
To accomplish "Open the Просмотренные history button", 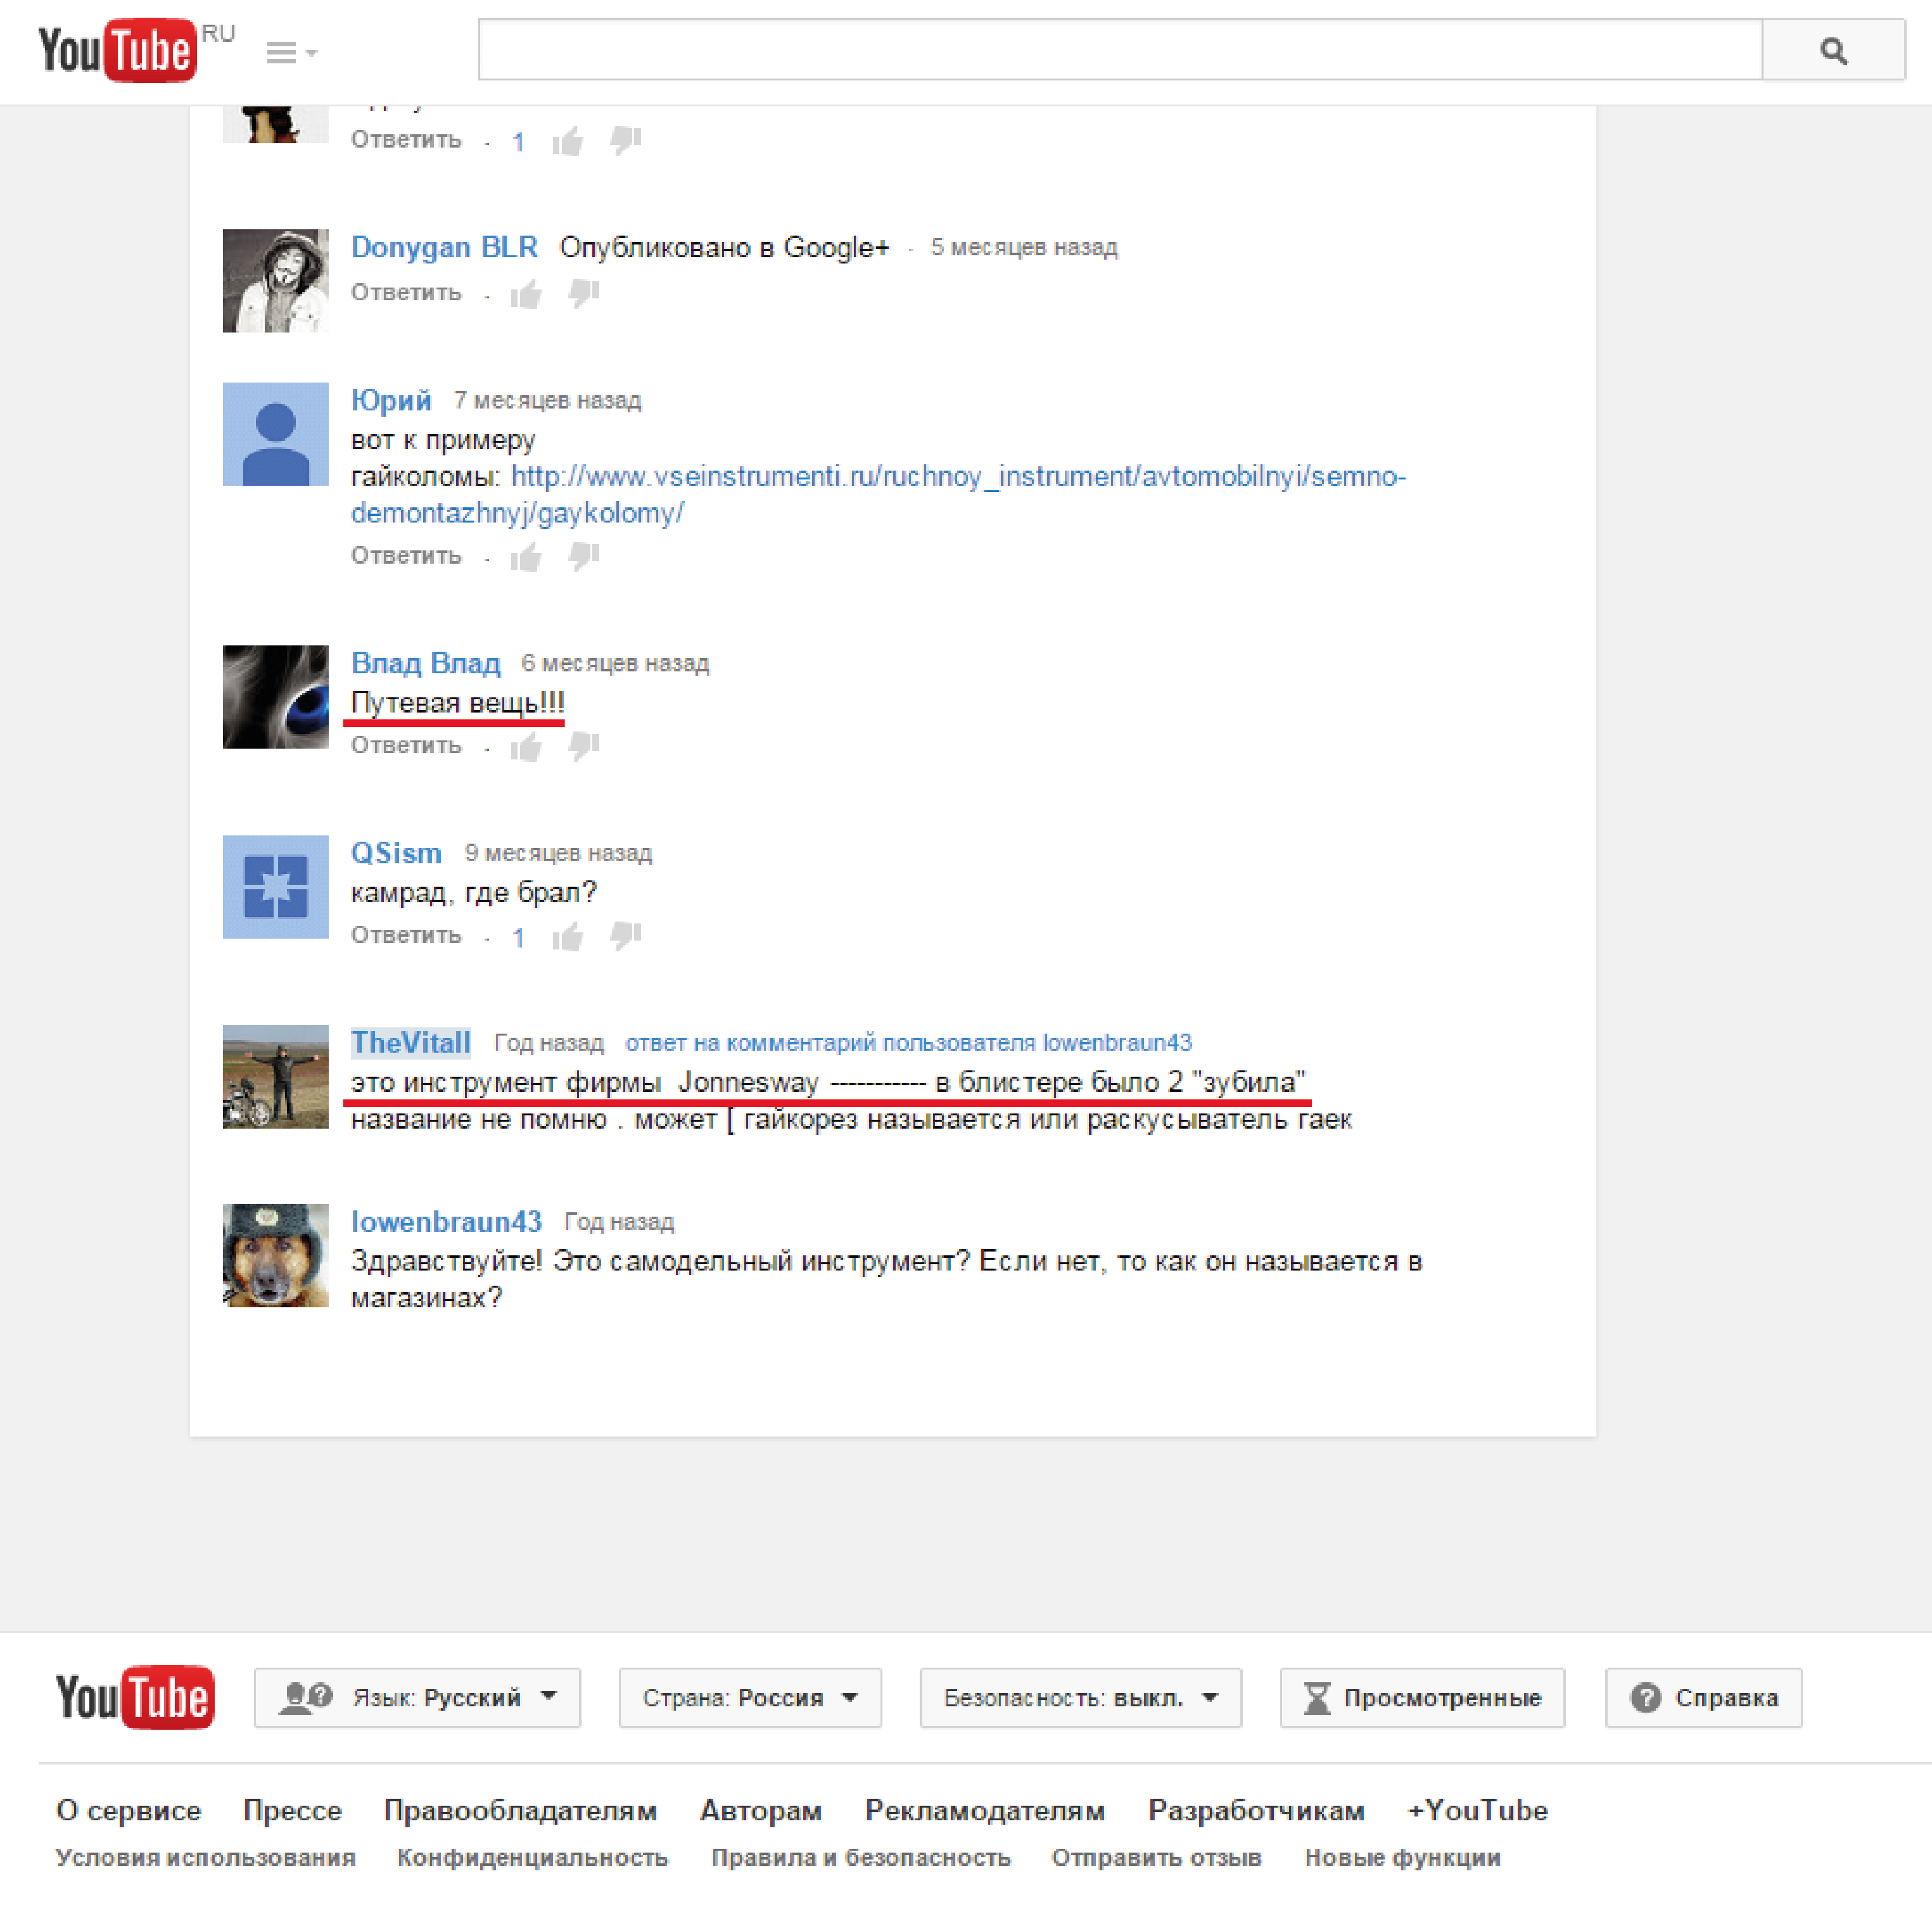I will [1421, 1697].
